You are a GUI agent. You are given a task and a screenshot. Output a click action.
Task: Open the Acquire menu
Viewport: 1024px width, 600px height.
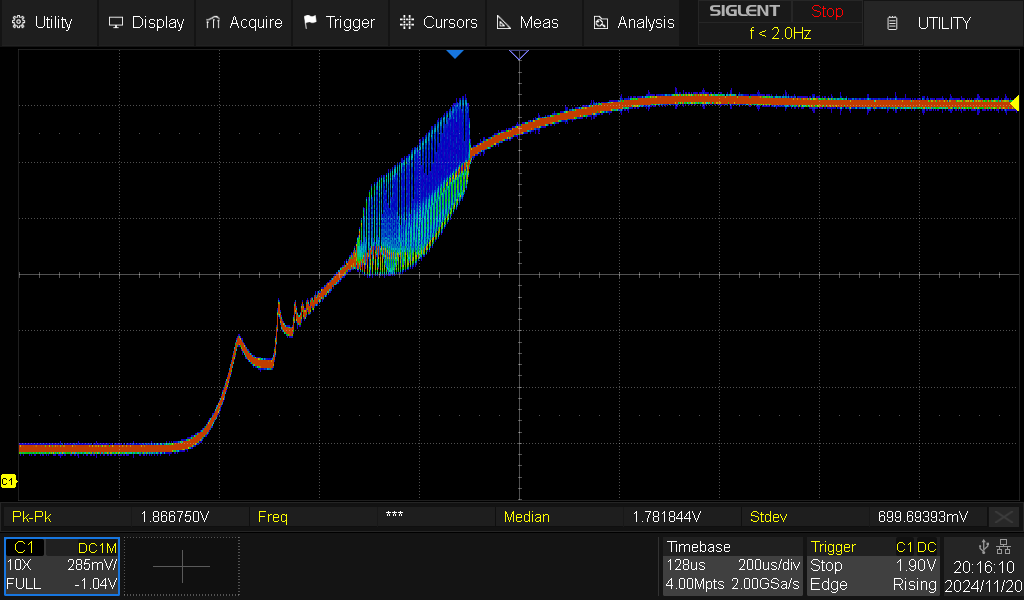pyautogui.click(x=244, y=22)
